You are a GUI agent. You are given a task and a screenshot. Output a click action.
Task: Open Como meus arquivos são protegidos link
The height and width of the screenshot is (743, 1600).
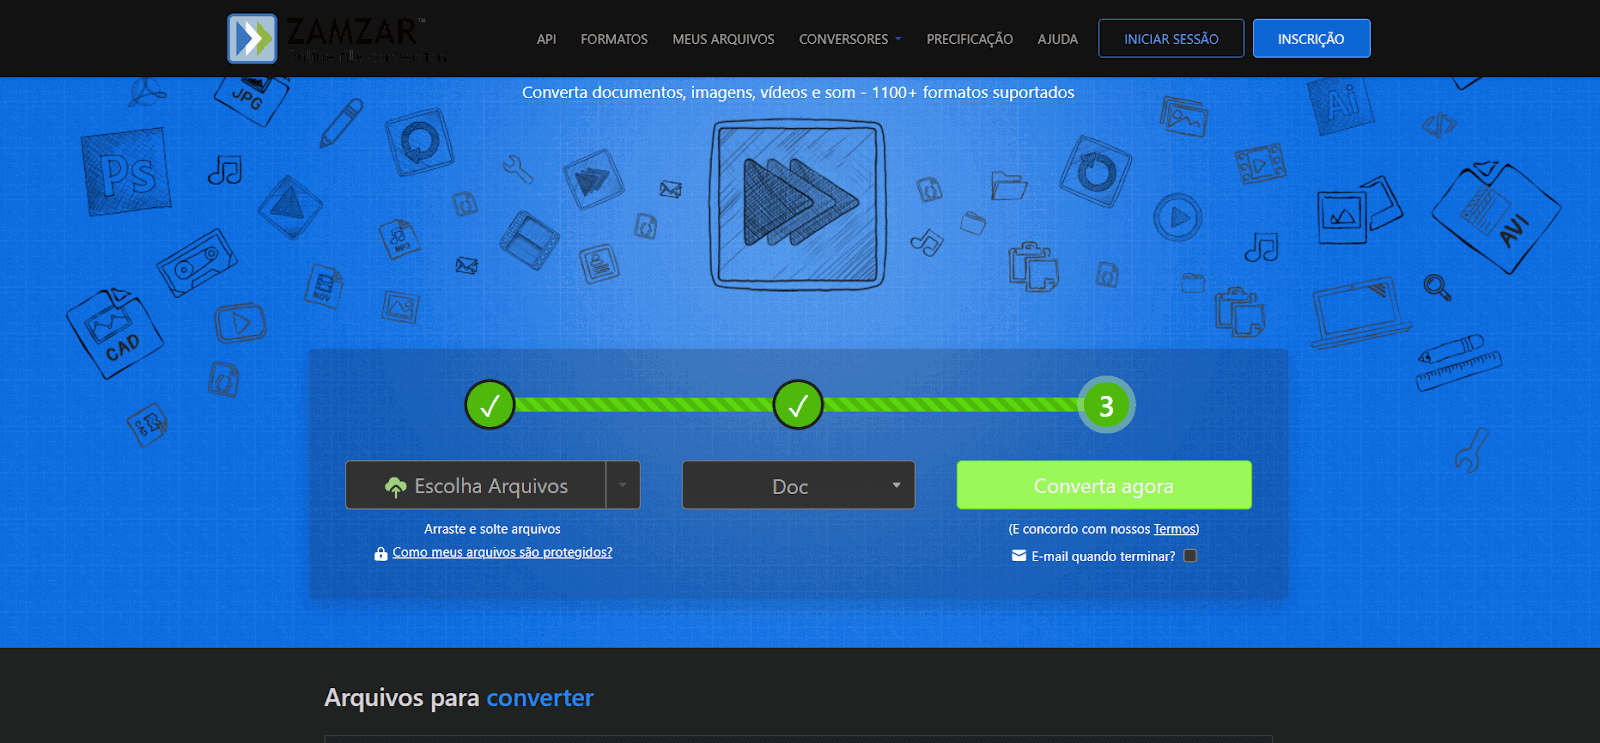pyautogui.click(x=502, y=552)
